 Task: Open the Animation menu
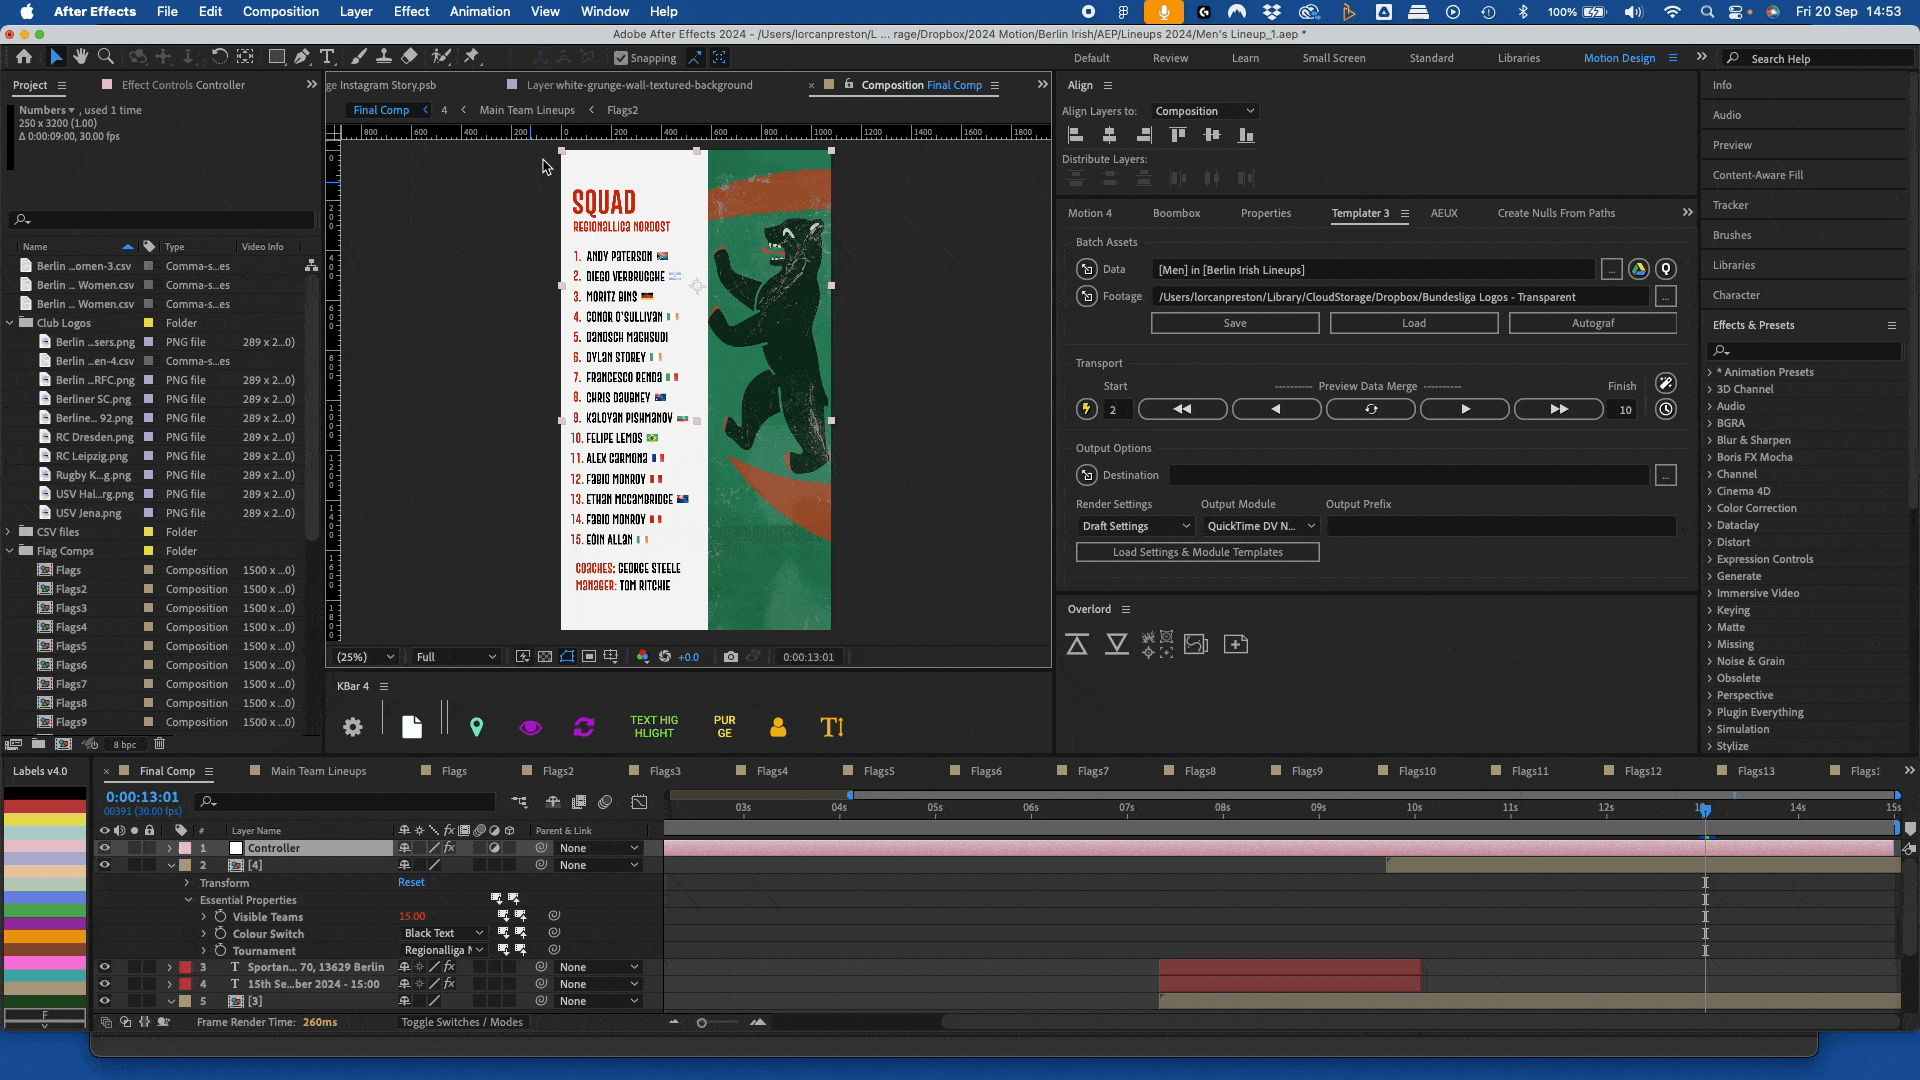(479, 11)
